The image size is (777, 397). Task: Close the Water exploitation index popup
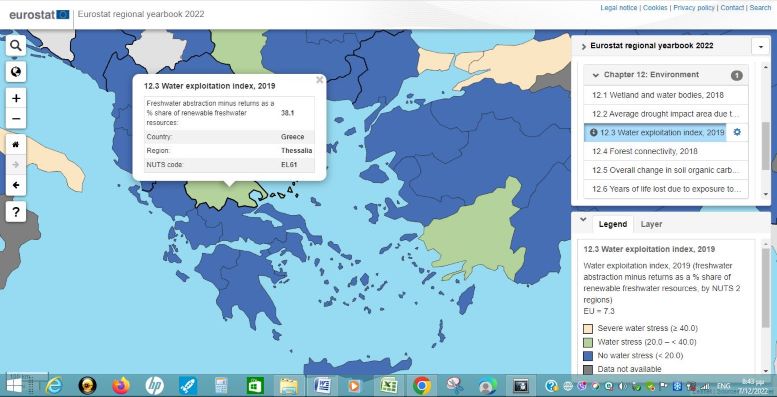coord(320,79)
